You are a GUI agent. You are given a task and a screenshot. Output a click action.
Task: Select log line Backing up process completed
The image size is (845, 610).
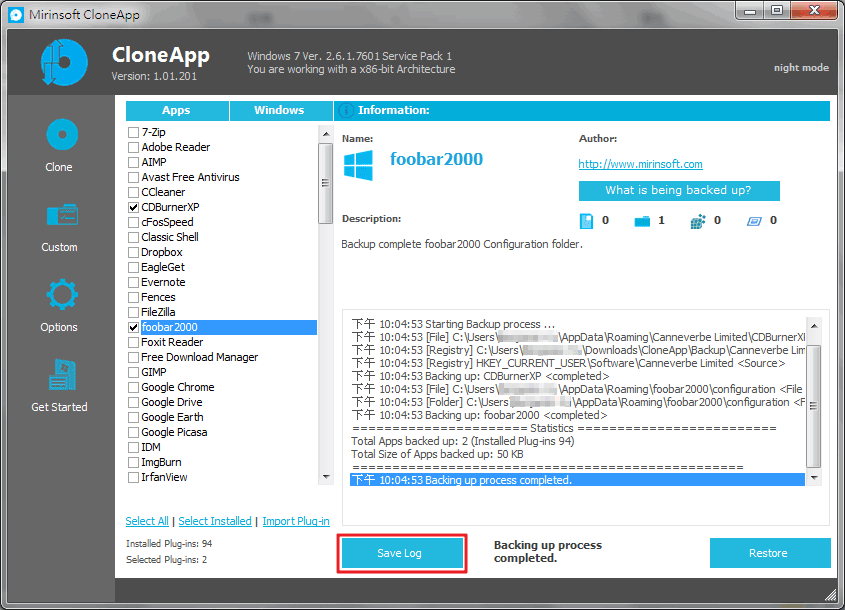coord(577,480)
